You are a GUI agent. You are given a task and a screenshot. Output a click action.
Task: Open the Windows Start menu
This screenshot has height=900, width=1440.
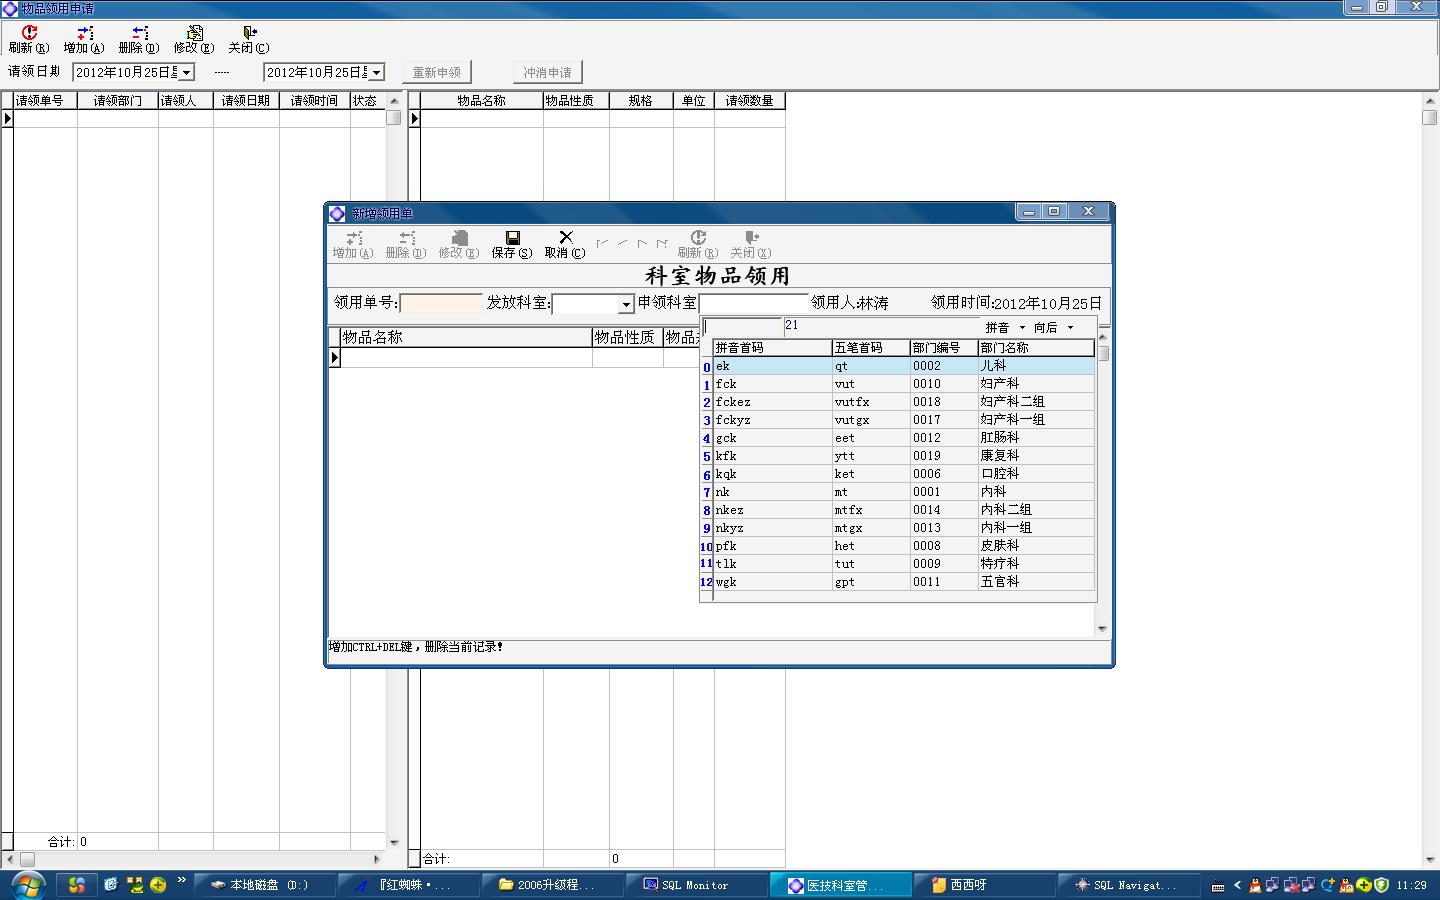click(x=26, y=885)
